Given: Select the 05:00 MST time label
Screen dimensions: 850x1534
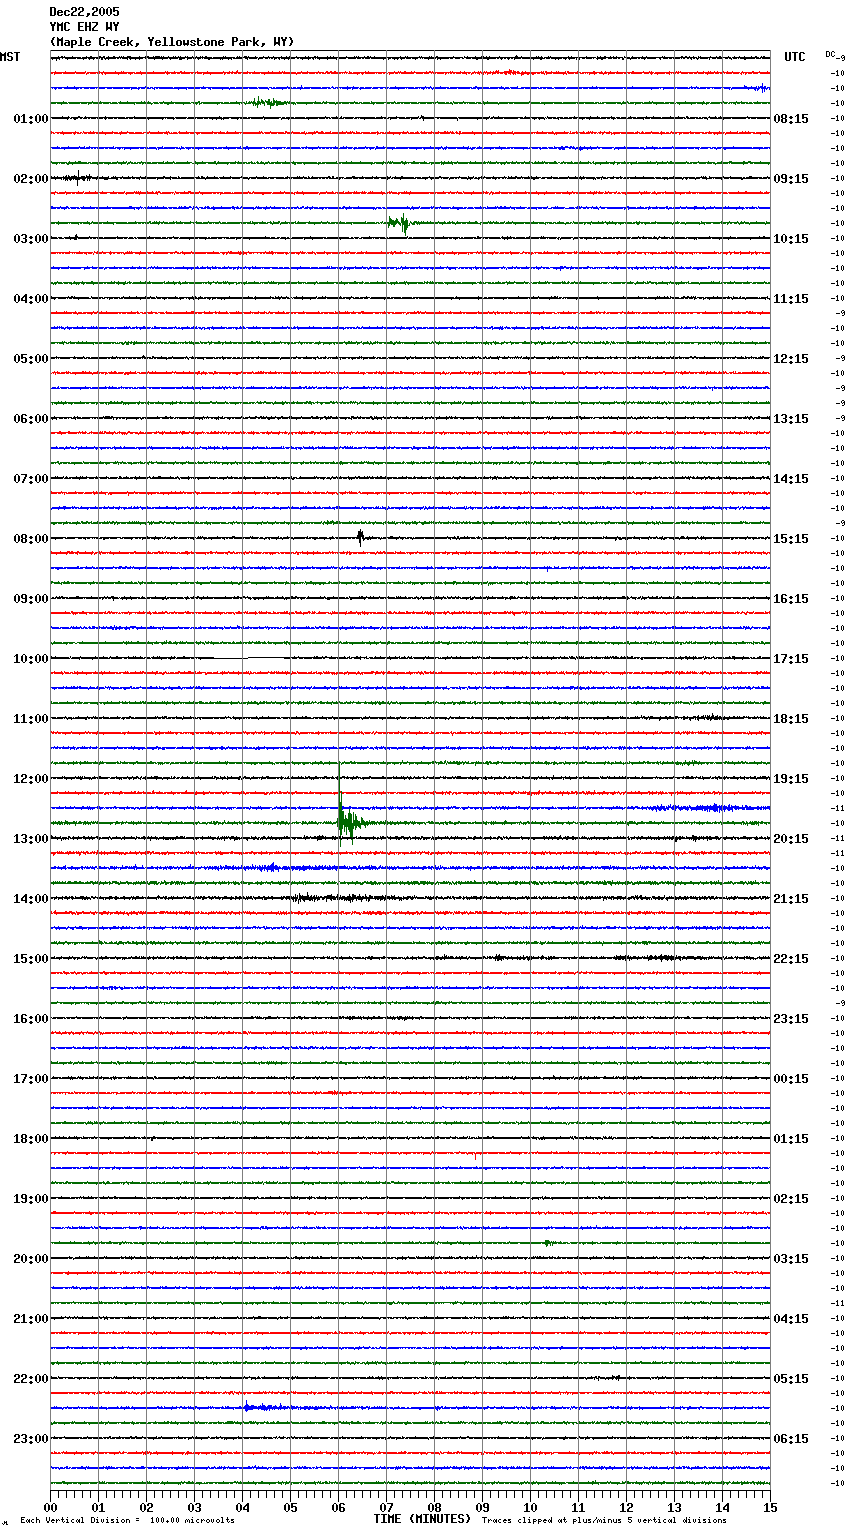Looking at the screenshot, I should 31,359.
